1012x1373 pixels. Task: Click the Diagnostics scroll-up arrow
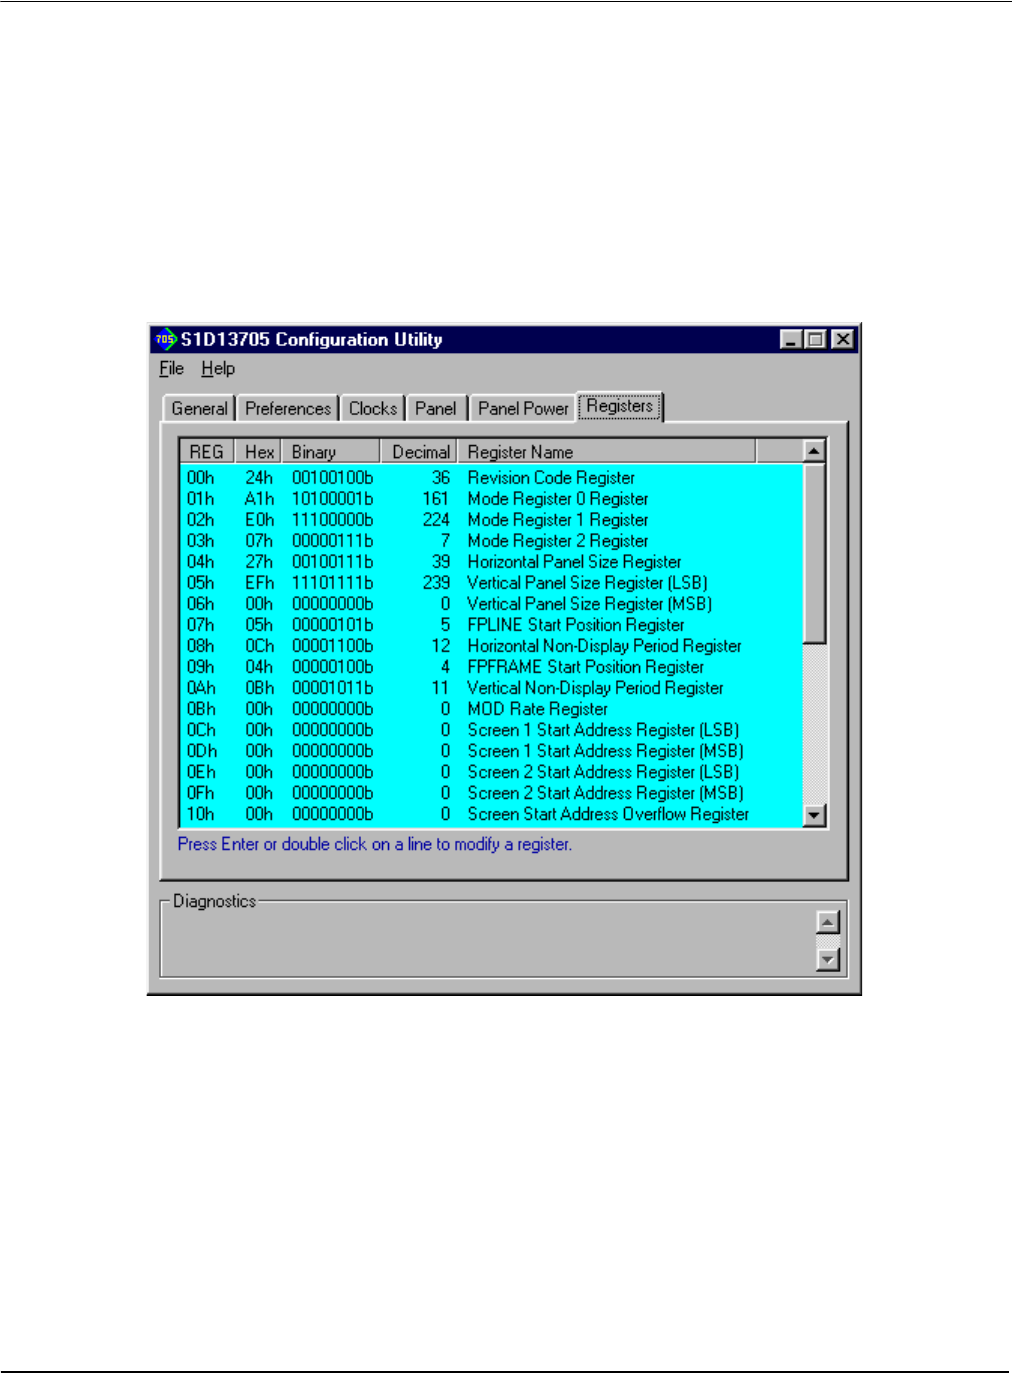[x=828, y=922]
